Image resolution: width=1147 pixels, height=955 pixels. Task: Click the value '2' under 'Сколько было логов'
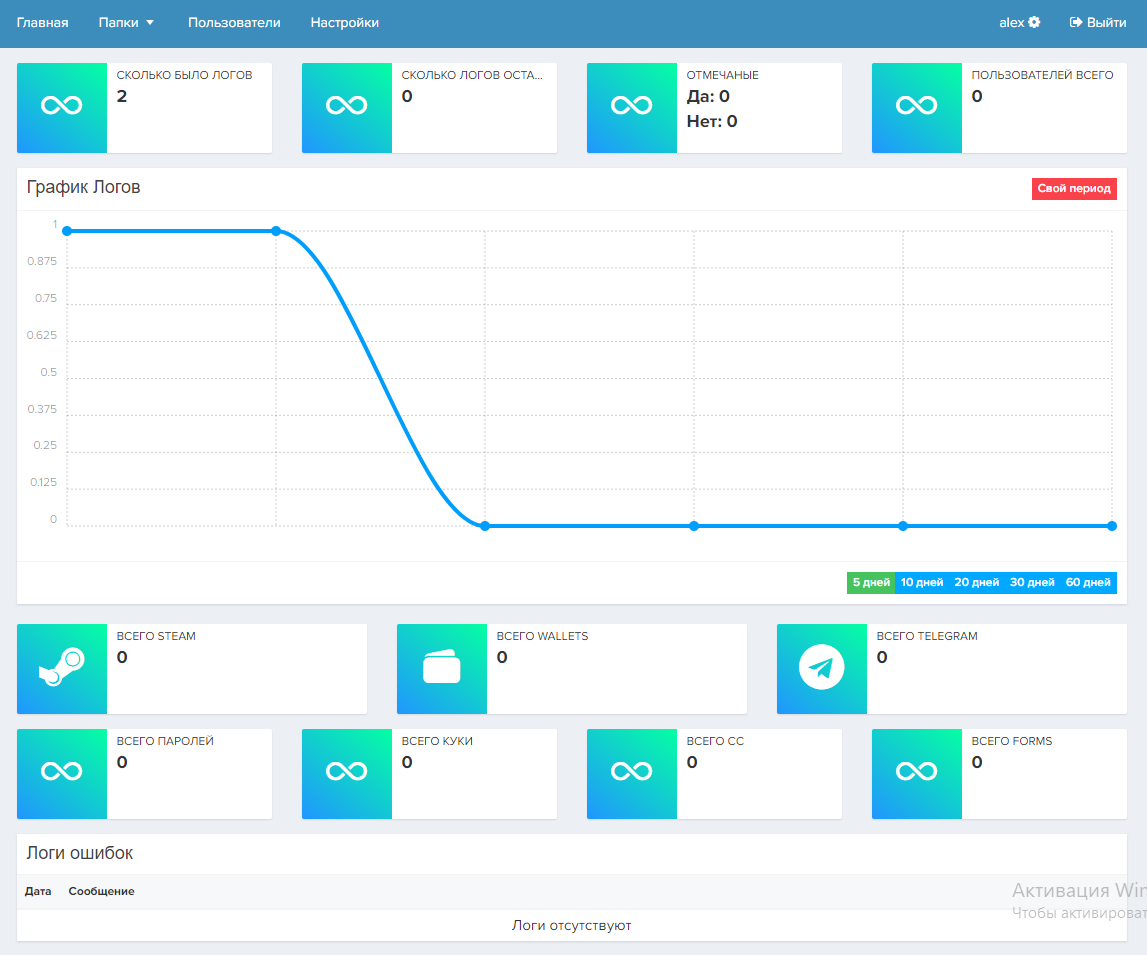tap(121, 97)
